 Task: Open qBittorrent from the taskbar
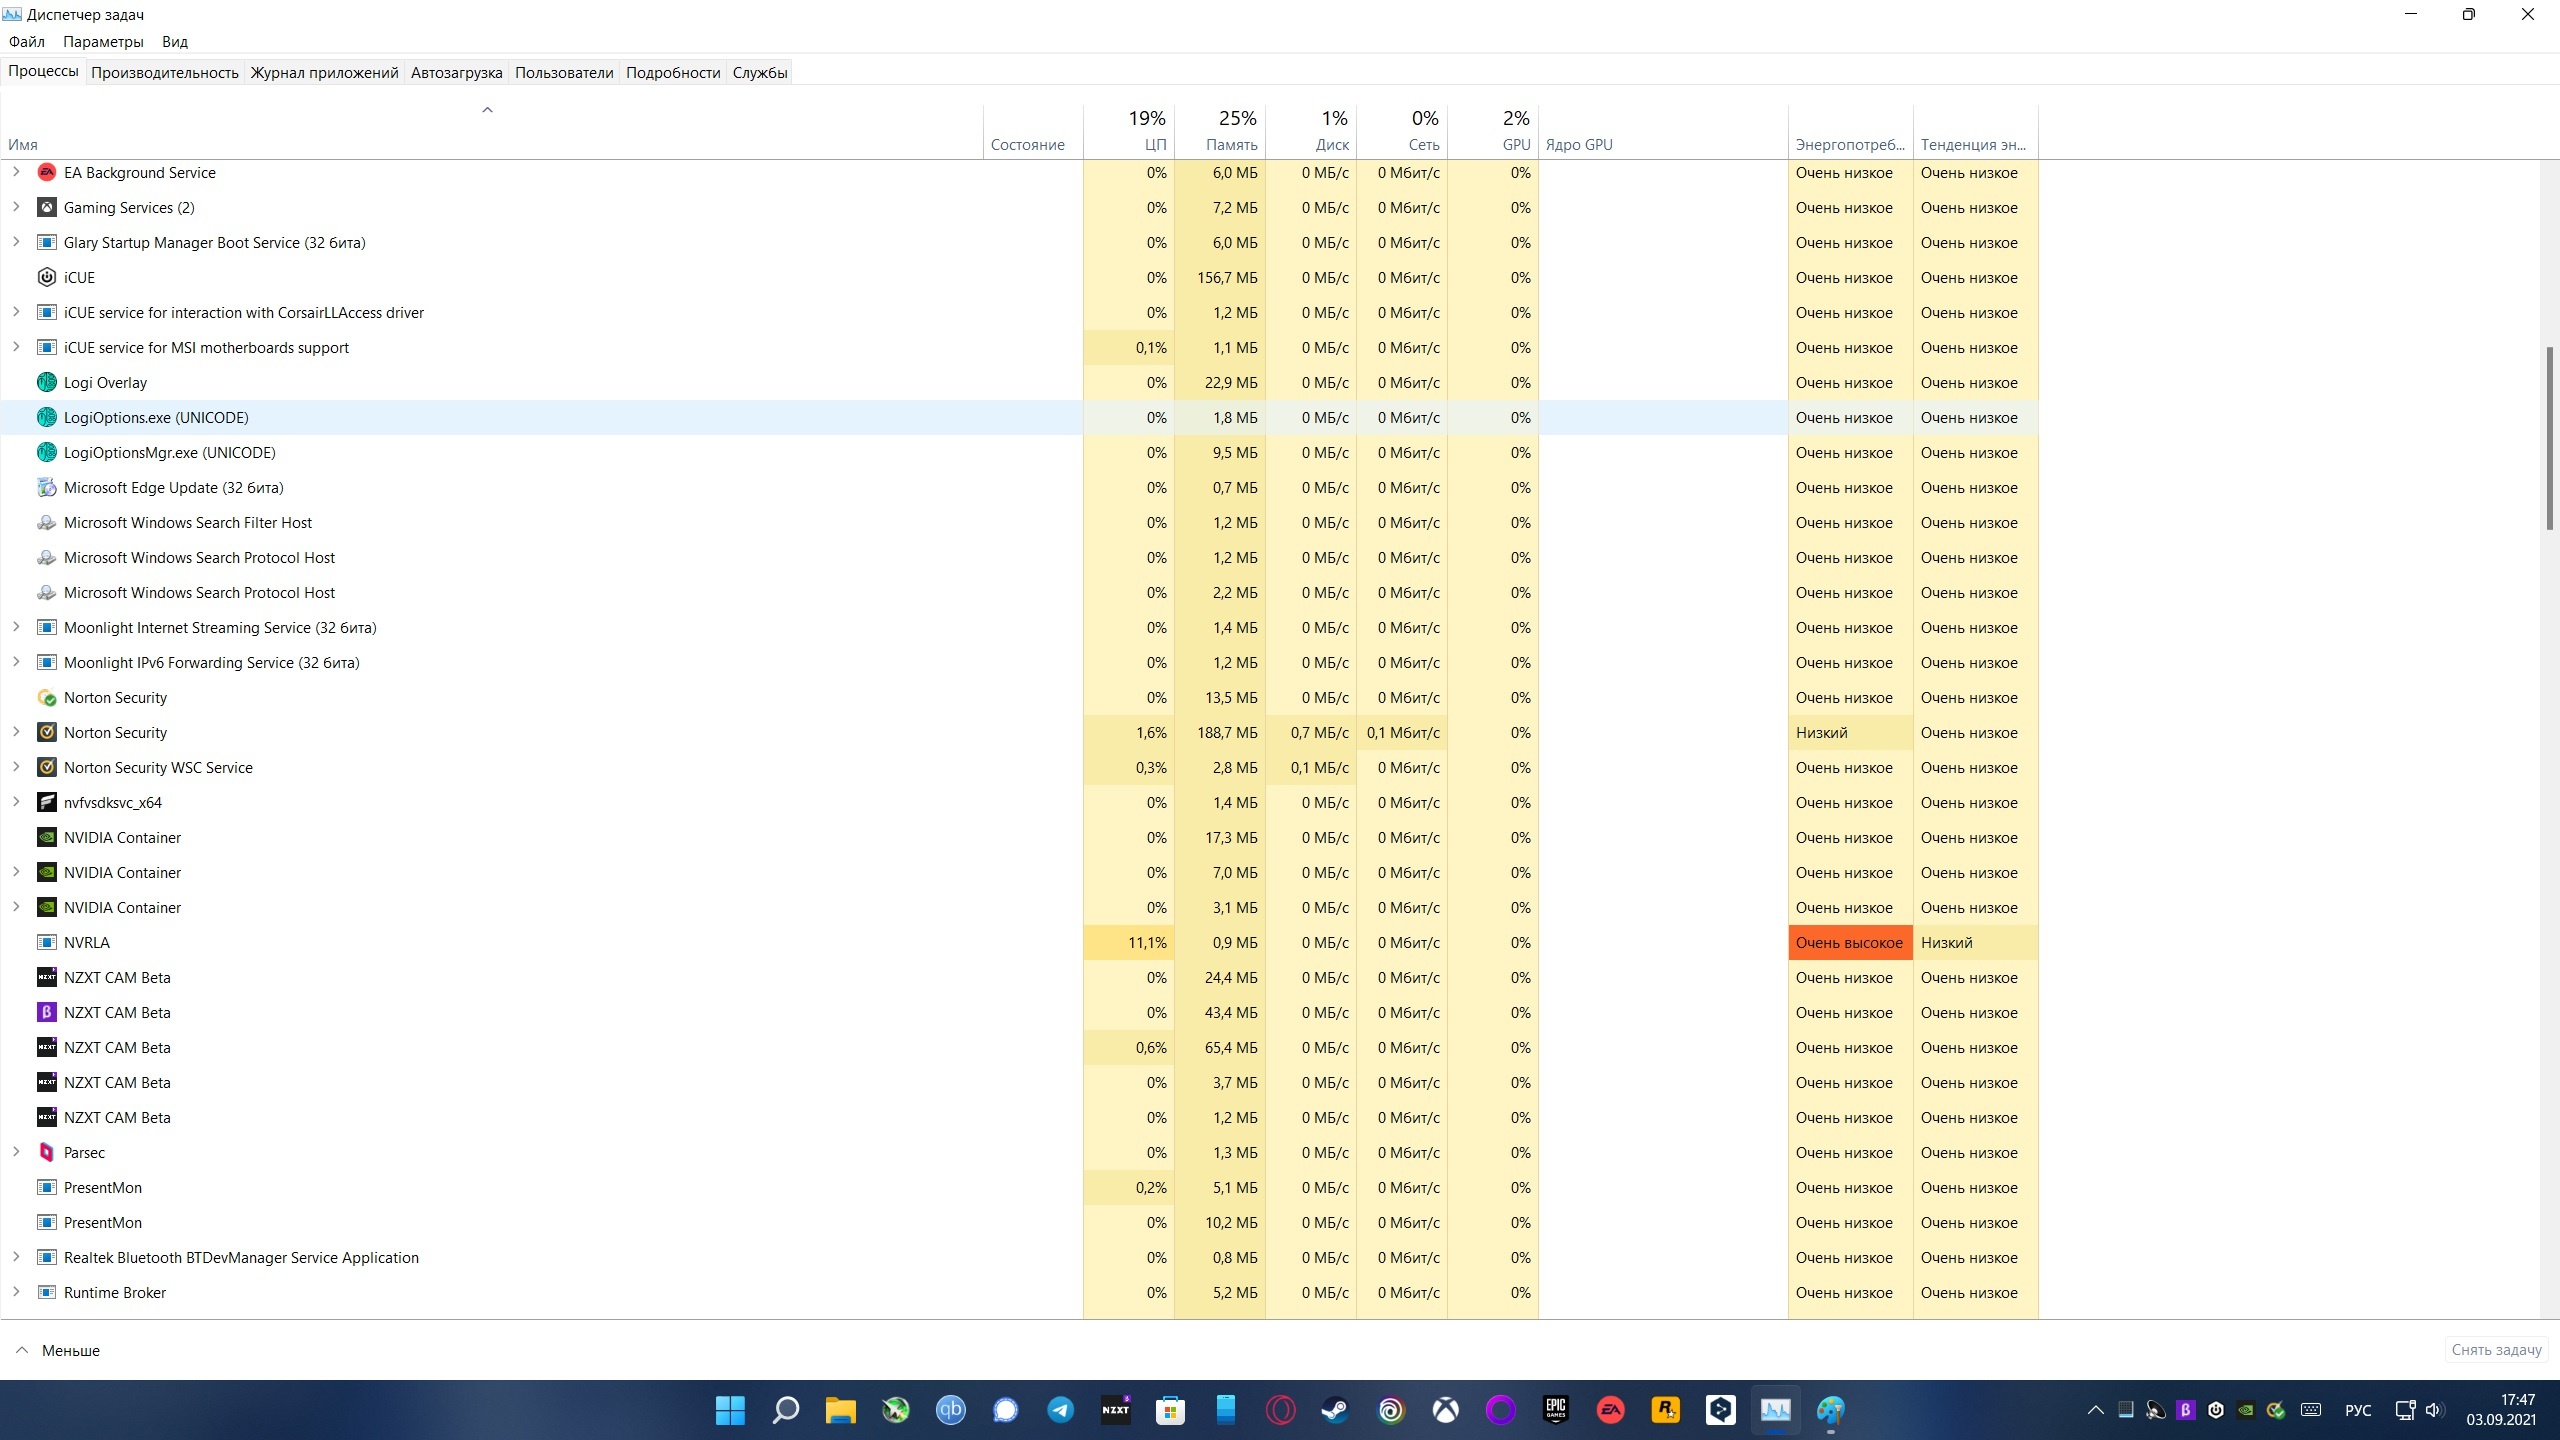click(951, 1410)
